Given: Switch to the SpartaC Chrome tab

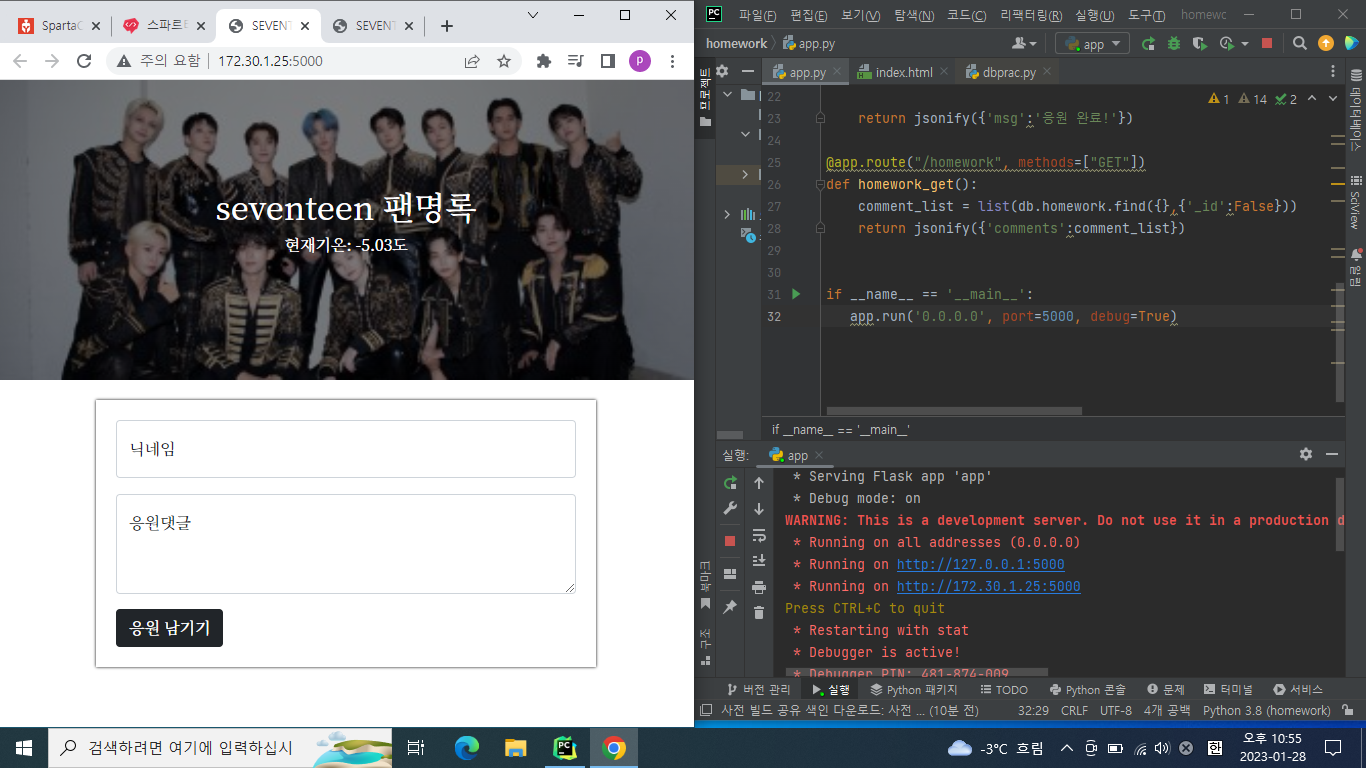Looking at the screenshot, I should [x=60, y=26].
